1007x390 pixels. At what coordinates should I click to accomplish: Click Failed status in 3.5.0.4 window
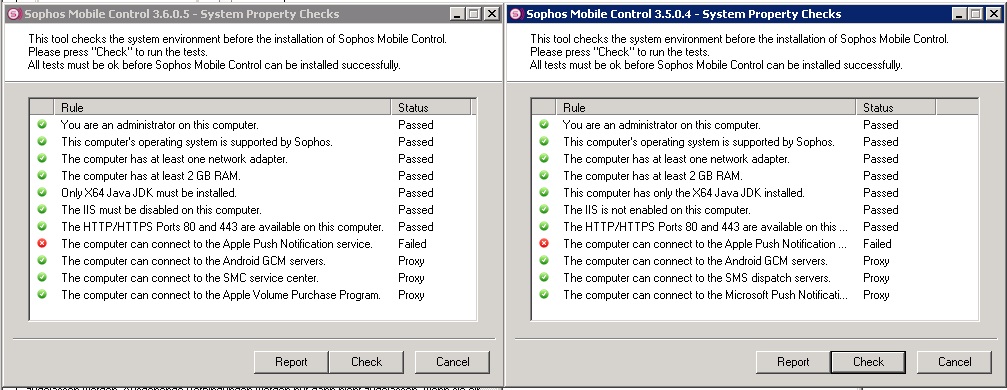(x=877, y=244)
